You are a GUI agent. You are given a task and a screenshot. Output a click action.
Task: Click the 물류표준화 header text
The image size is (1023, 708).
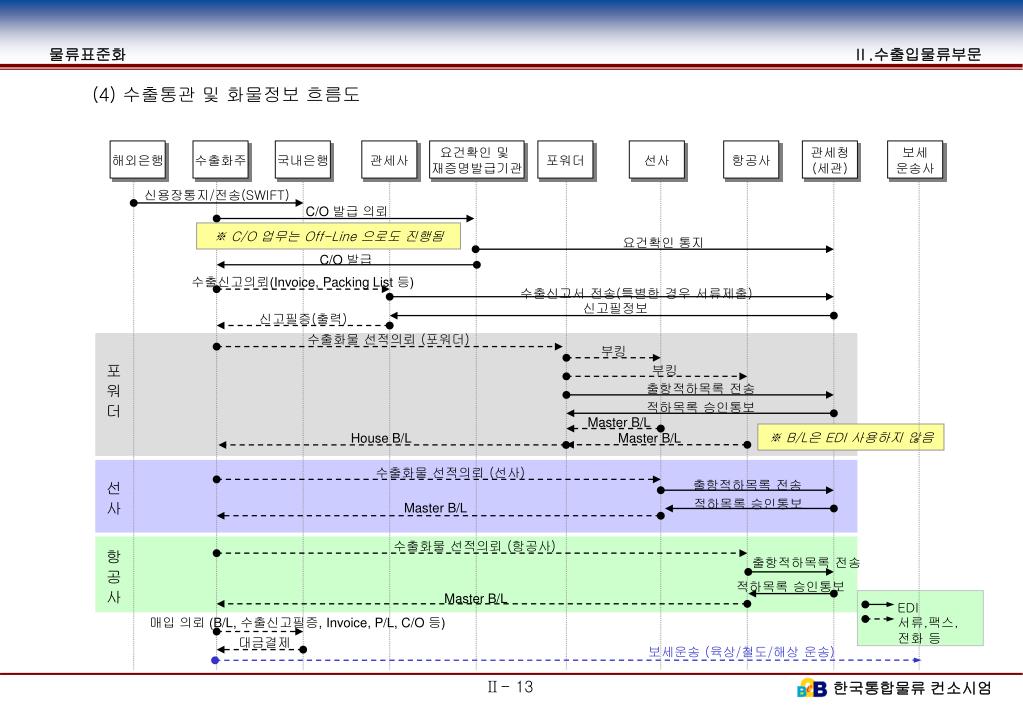[x=87, y=54]
